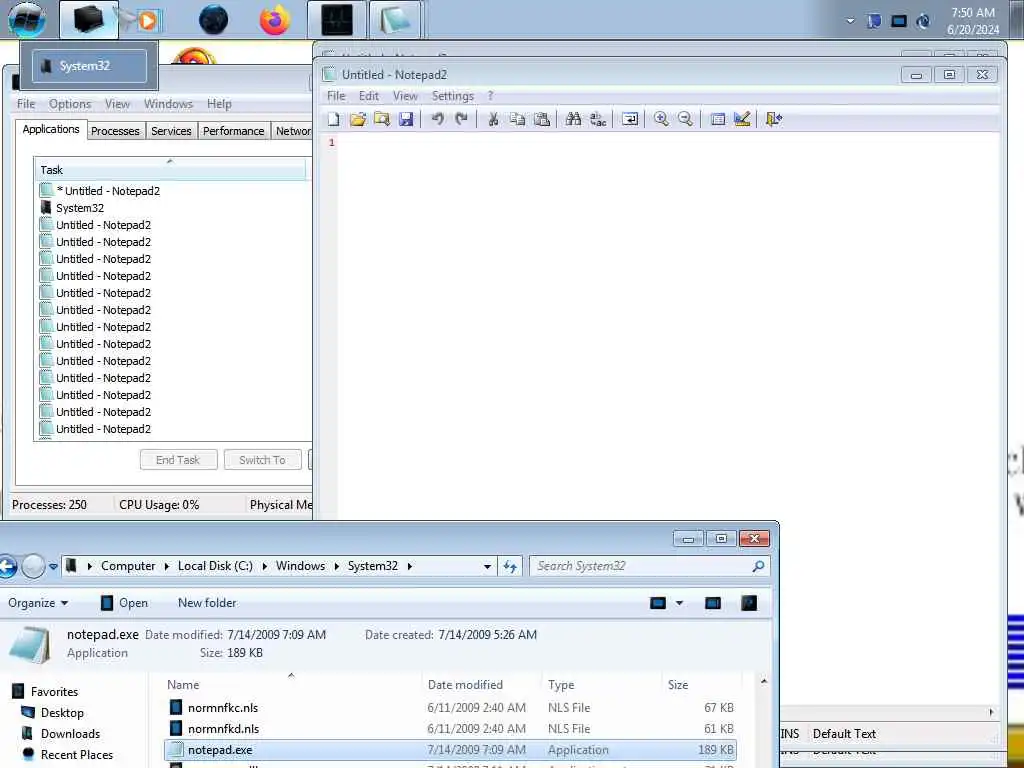Click the Browse folder-with-magnifier icon in Notepad2
The image size is (1024, 768).
[x=381, y=119]
